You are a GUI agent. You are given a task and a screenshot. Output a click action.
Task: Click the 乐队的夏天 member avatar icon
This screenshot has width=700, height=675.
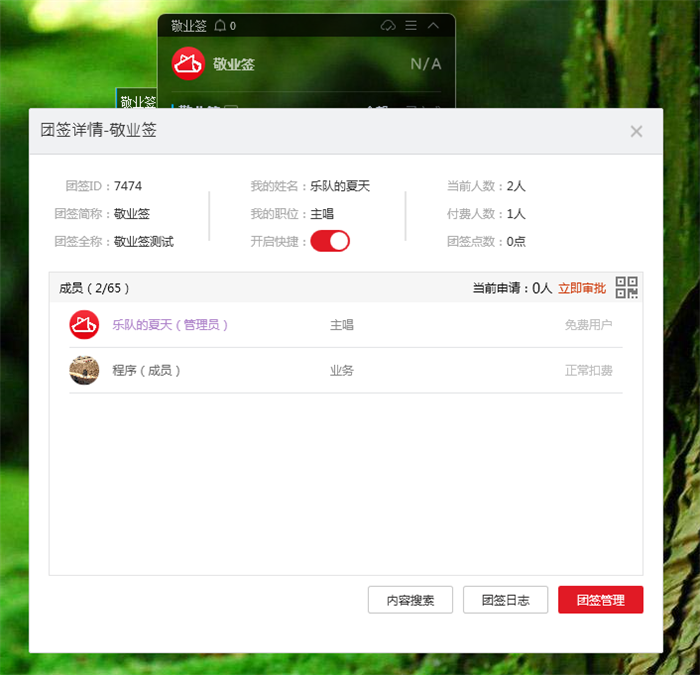tap(84, 325)
